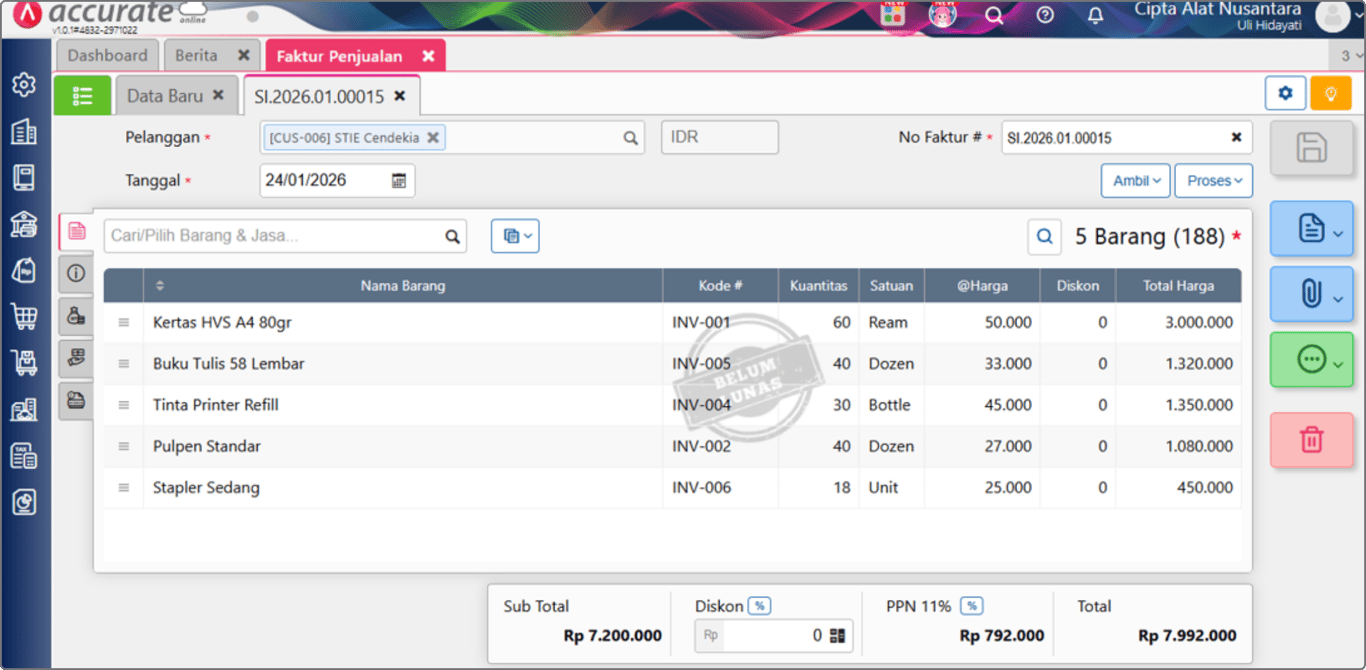The image size is (1366, 670).
Task: Click the green list view button
Action: pyautogui.click(x=82, y=96)
